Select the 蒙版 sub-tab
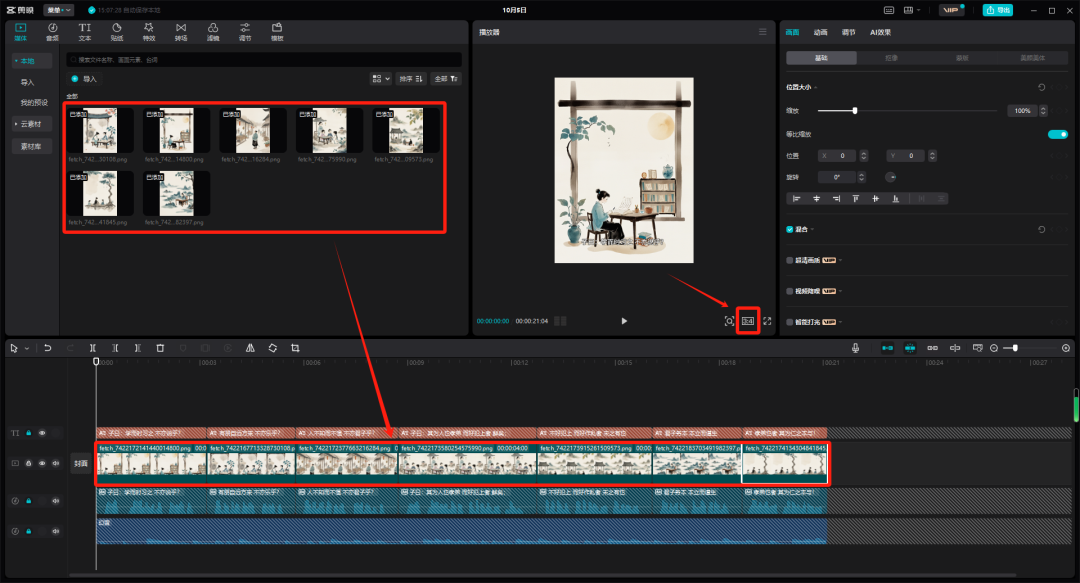 coord(962,58)
